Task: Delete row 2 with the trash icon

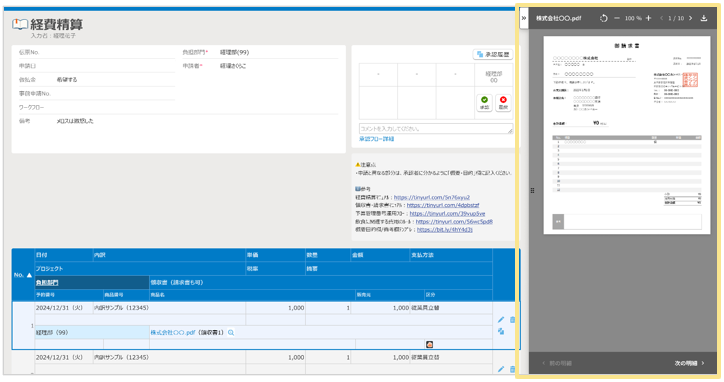Action: coord(512,369)
